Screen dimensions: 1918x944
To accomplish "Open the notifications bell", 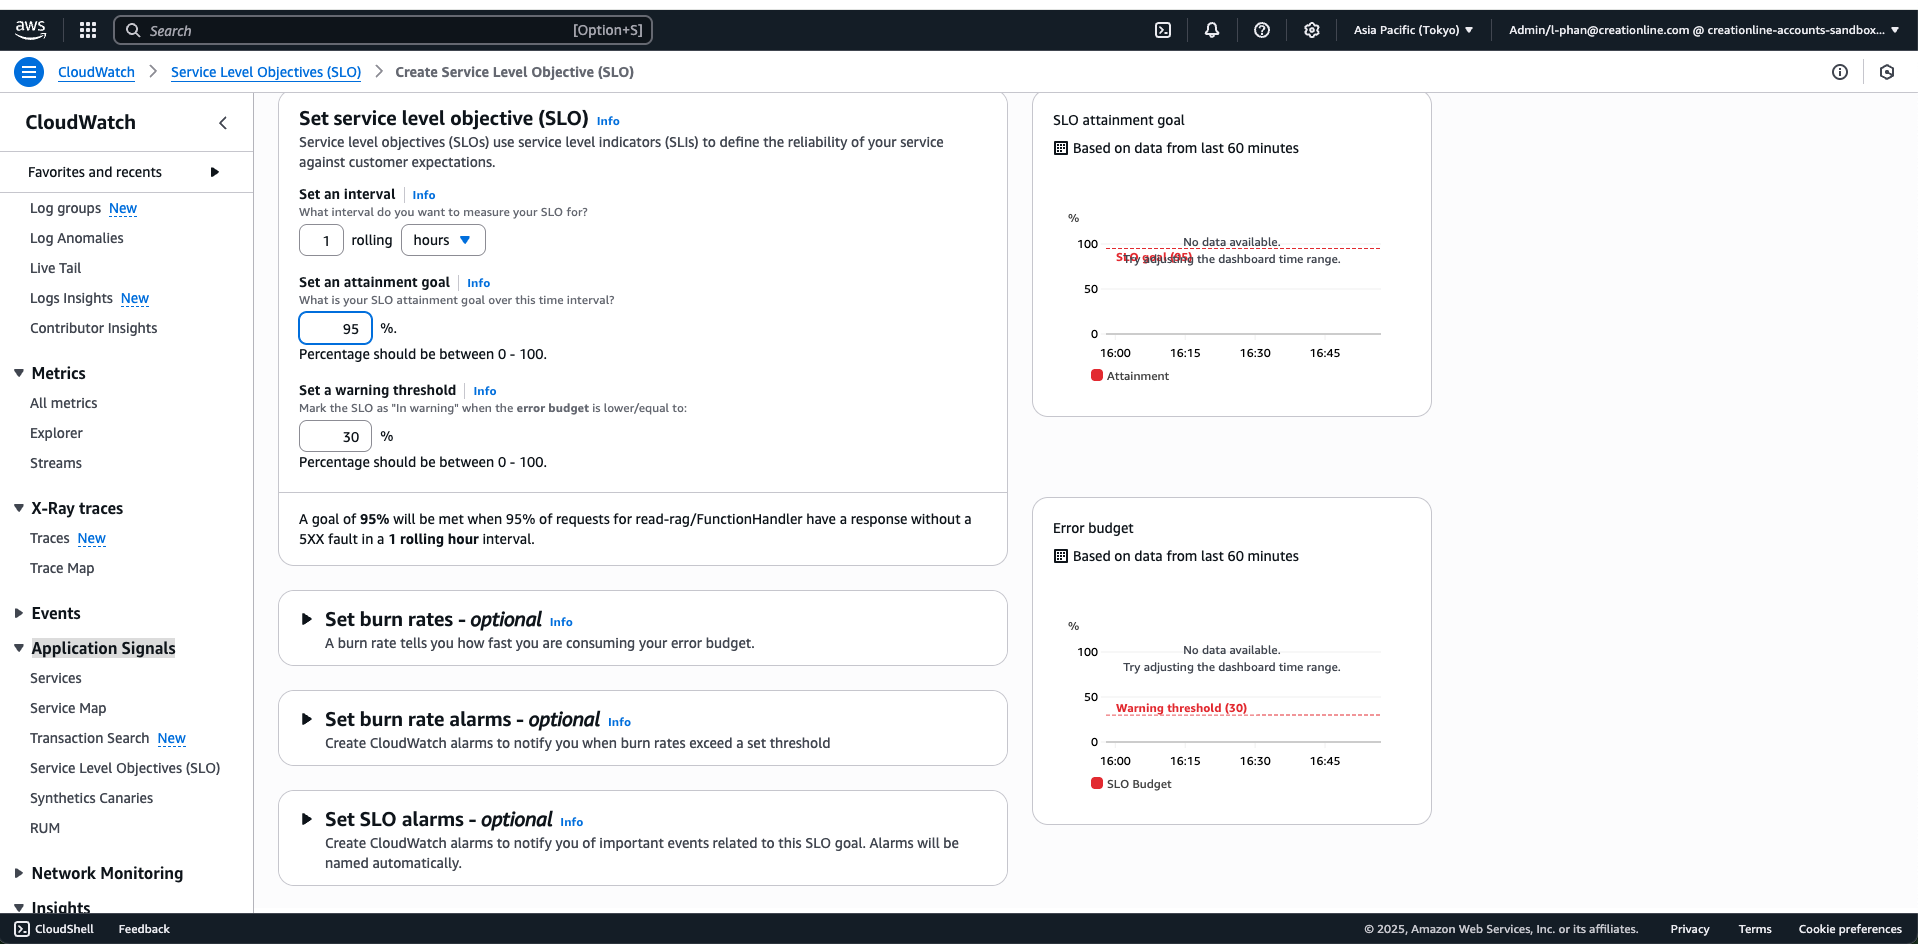I will 1211,30.
